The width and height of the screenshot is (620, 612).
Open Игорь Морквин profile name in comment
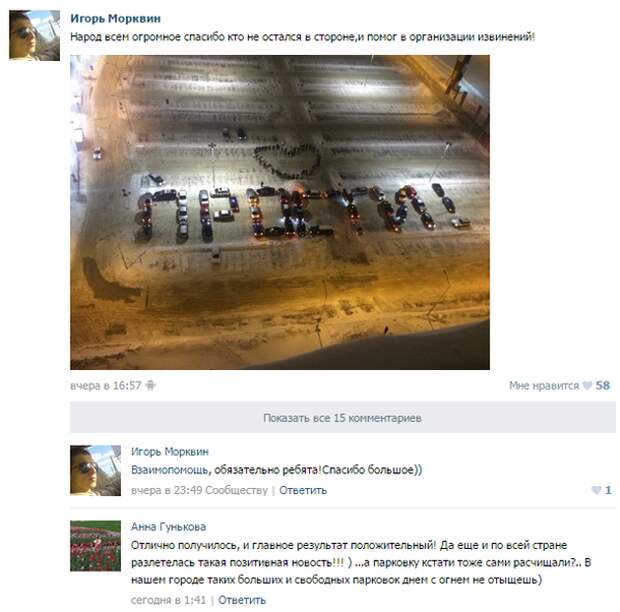pyautogui.click(x=170, y=451)
